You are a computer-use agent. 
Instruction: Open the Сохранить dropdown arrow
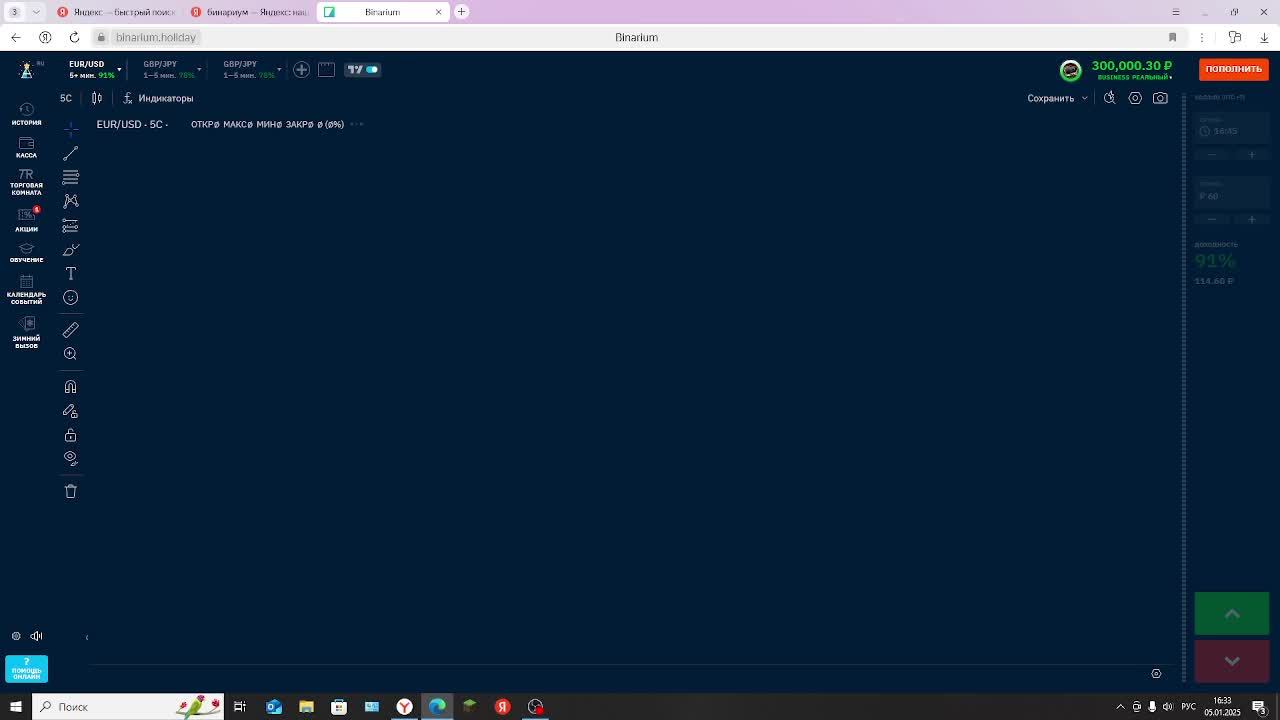[x=1084, y=98]
